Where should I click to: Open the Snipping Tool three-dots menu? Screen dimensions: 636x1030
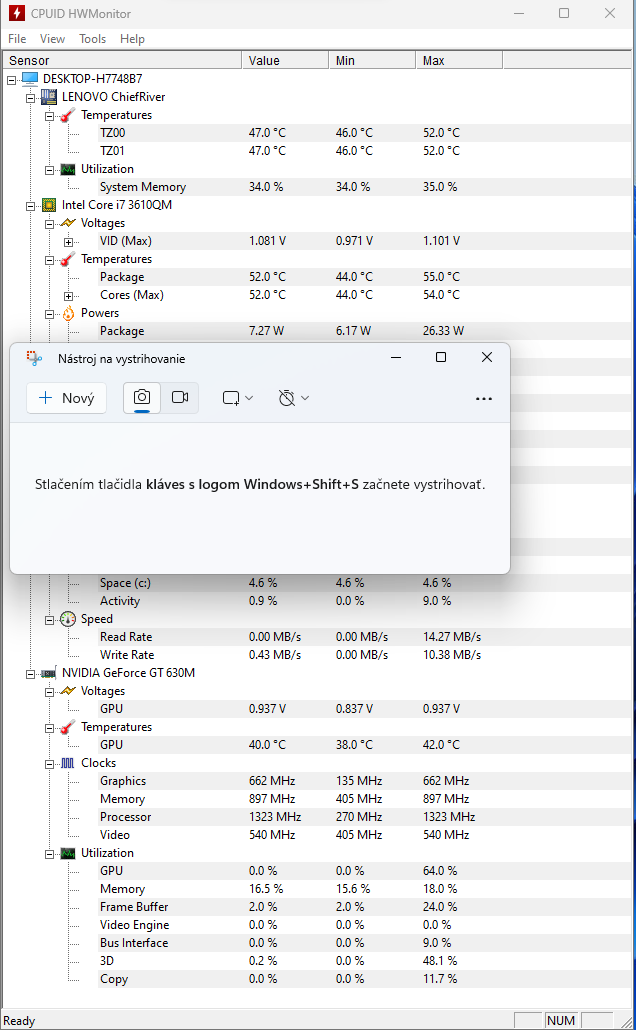pyautogui.click(x=484, y=399)
